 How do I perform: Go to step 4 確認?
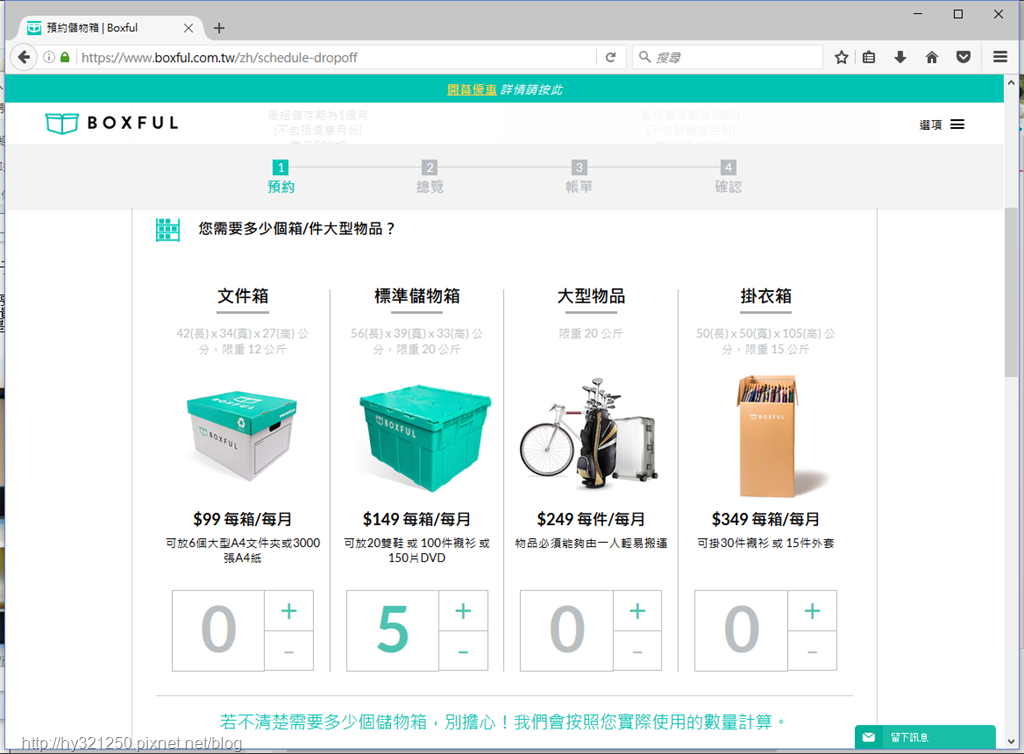(728, 177)
